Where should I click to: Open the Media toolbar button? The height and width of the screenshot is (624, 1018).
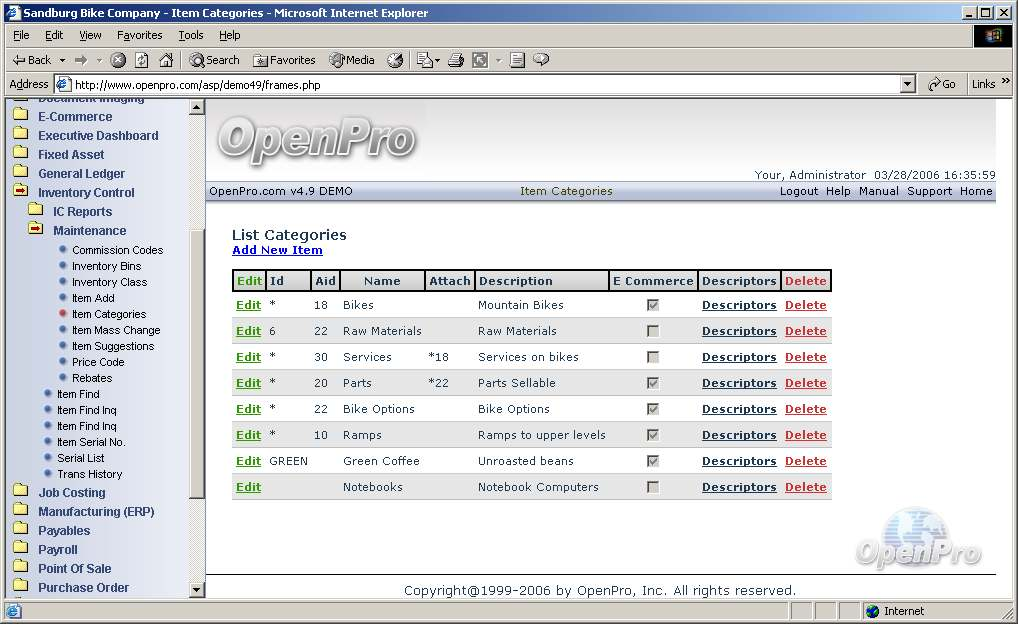tap(352, 60)
